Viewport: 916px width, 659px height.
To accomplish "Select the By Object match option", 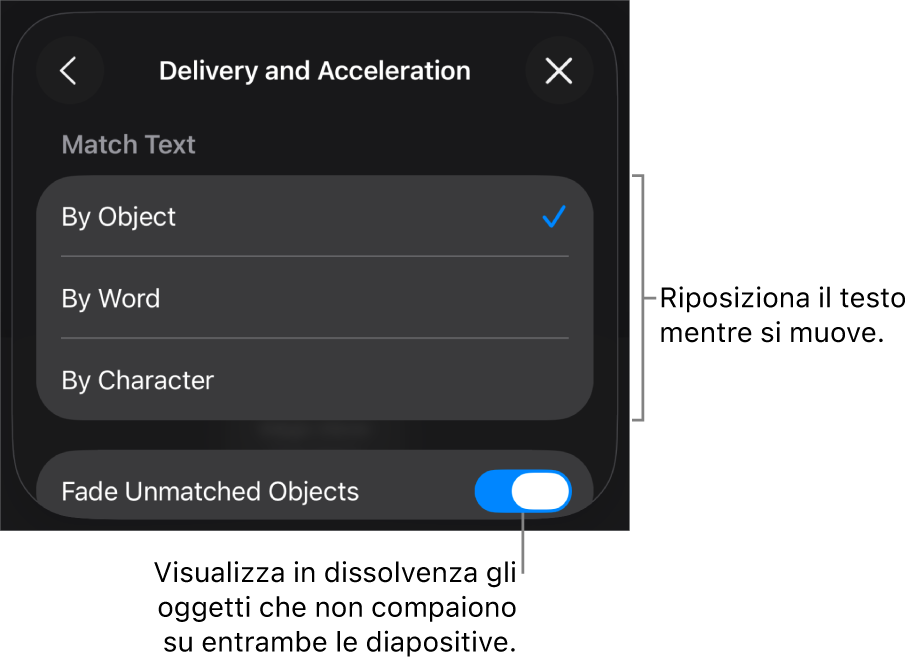I will pyautogui.click(x=315, y=217).
